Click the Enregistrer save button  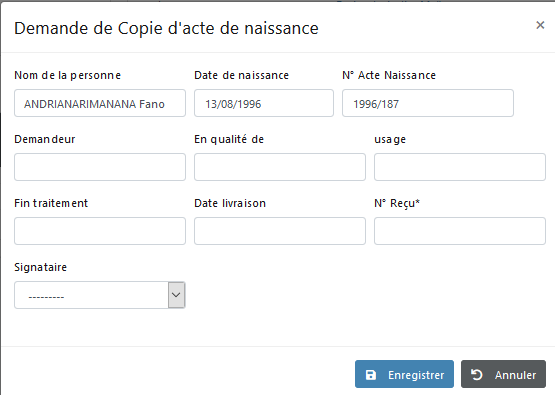[404, 374]
